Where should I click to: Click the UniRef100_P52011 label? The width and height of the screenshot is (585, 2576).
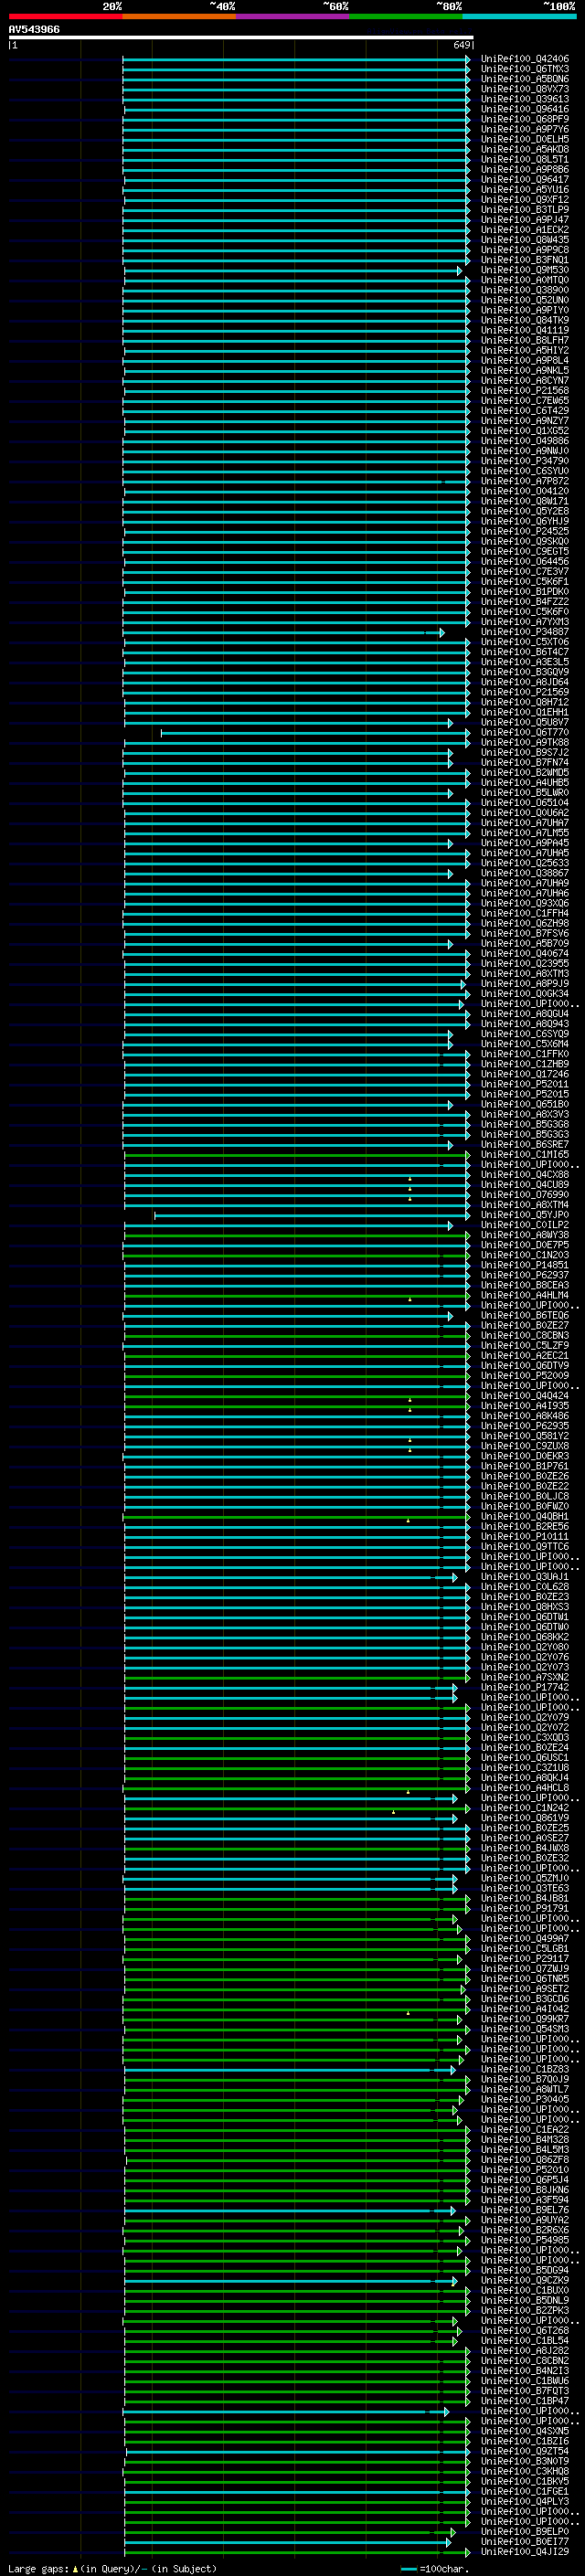pos(525,1084)
